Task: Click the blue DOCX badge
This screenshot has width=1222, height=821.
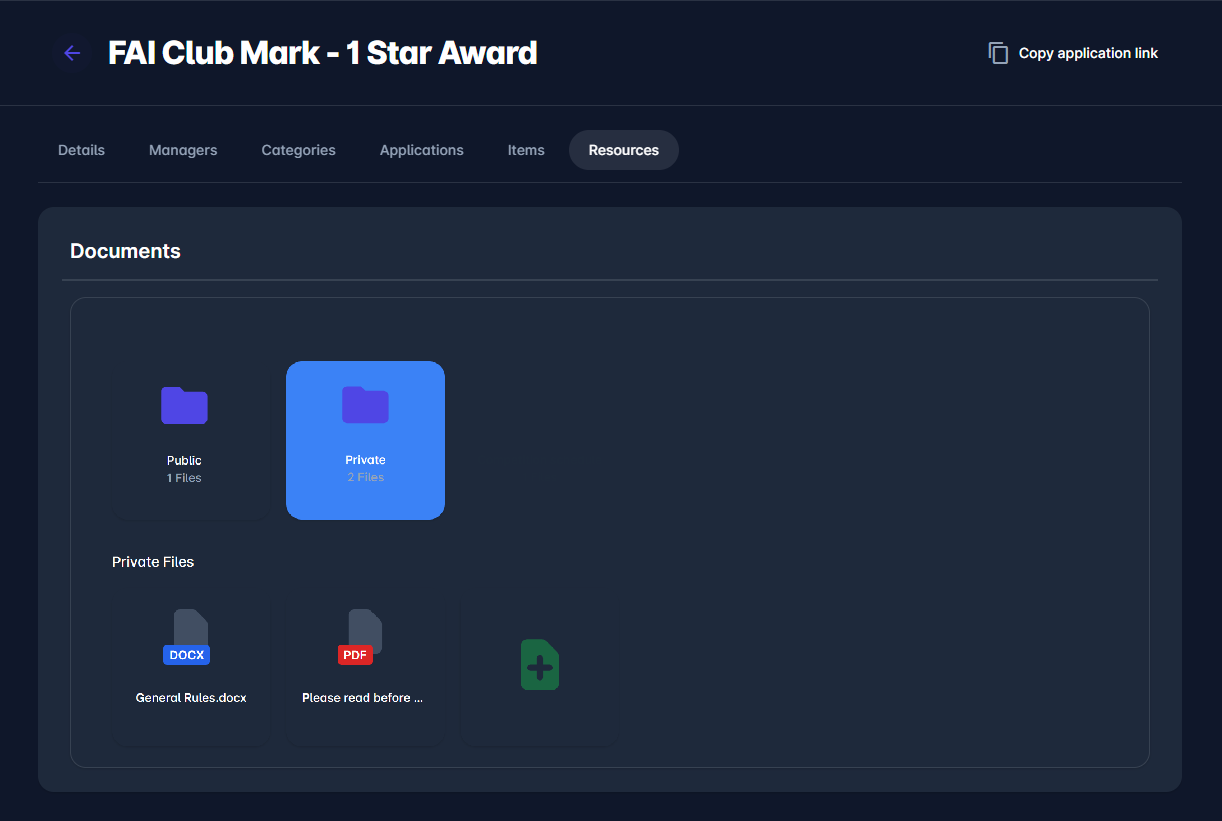Action: [186, 655]
